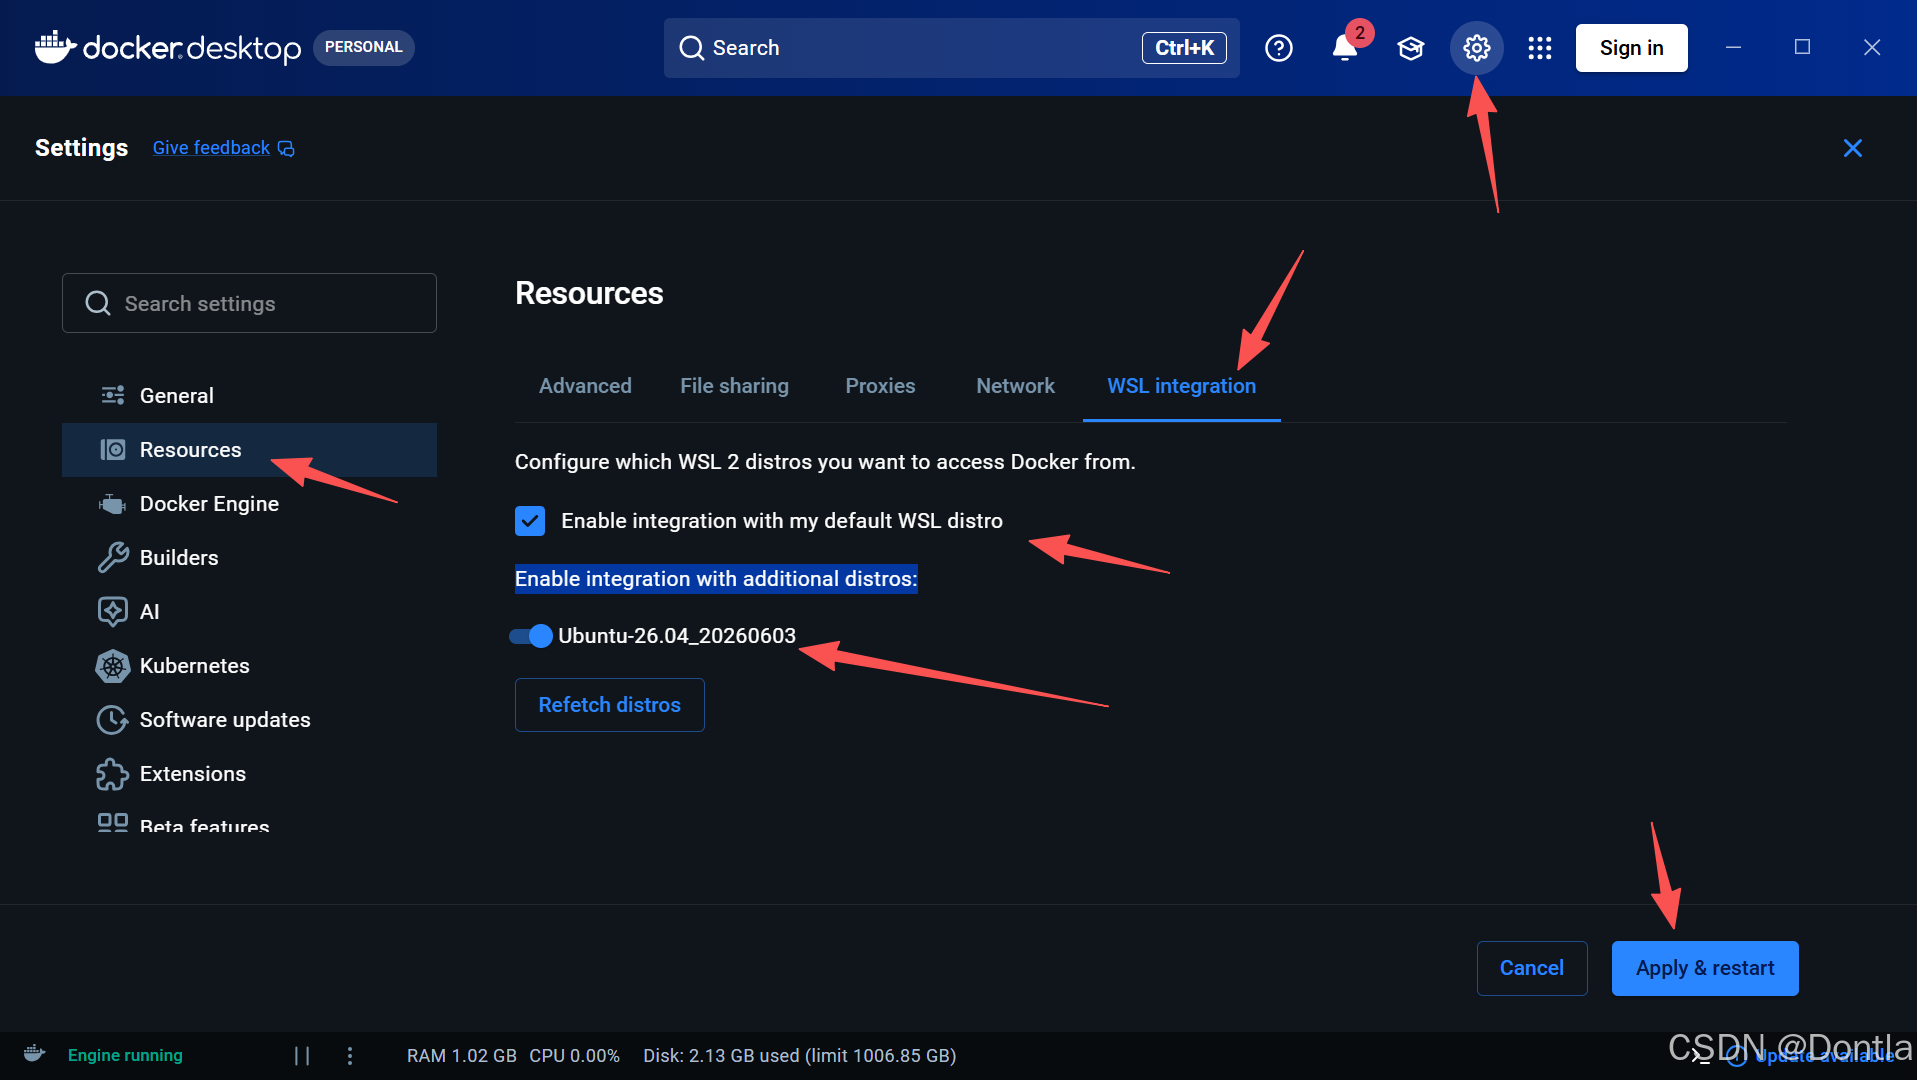Click the Disk usage readout

pos(799,1055)
